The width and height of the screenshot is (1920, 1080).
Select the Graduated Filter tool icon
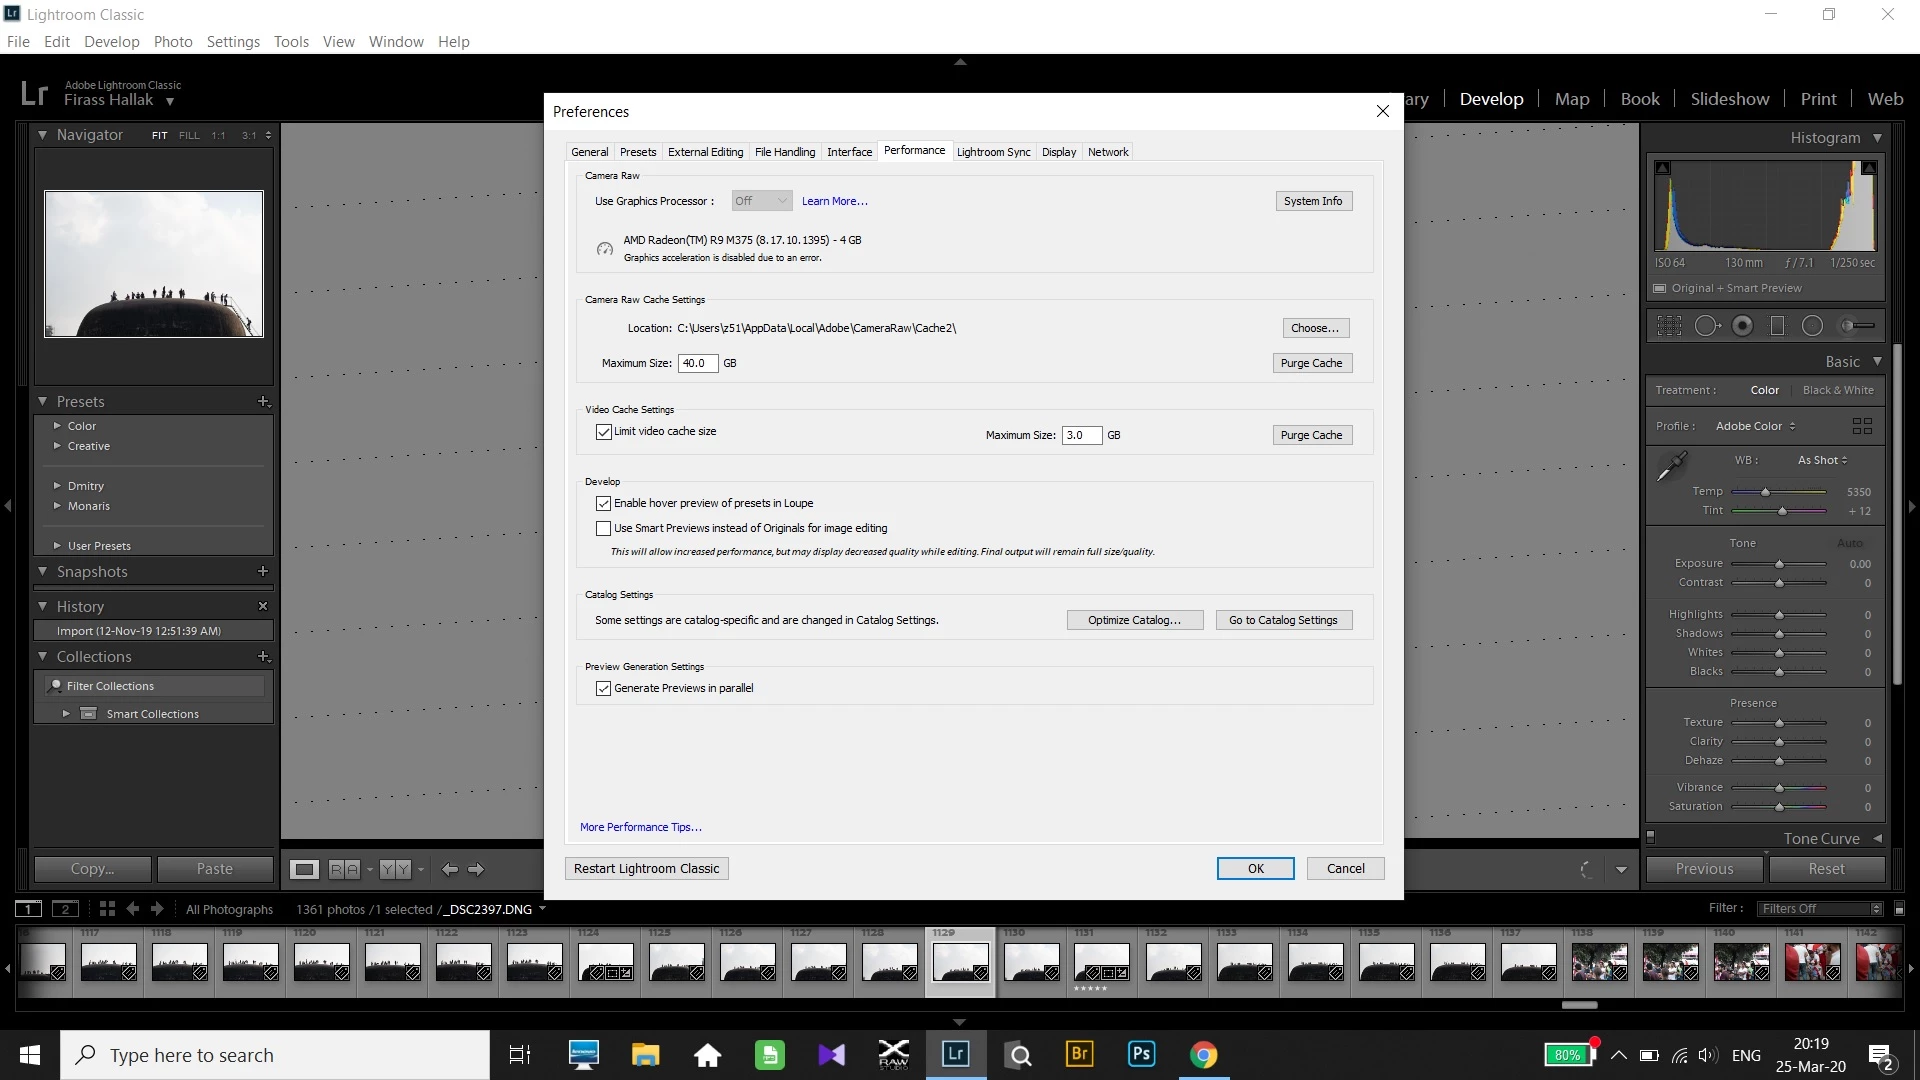tap(1777, 326)
